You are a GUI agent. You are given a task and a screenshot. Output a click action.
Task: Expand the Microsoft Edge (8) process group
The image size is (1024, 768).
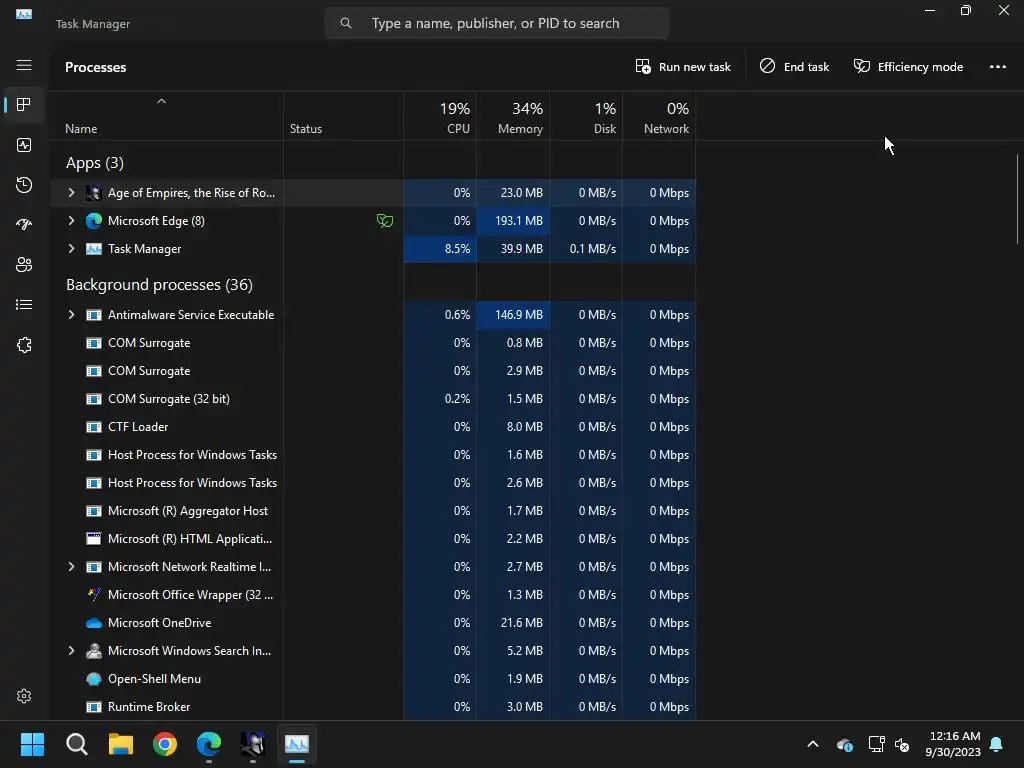tap(71, 221)
